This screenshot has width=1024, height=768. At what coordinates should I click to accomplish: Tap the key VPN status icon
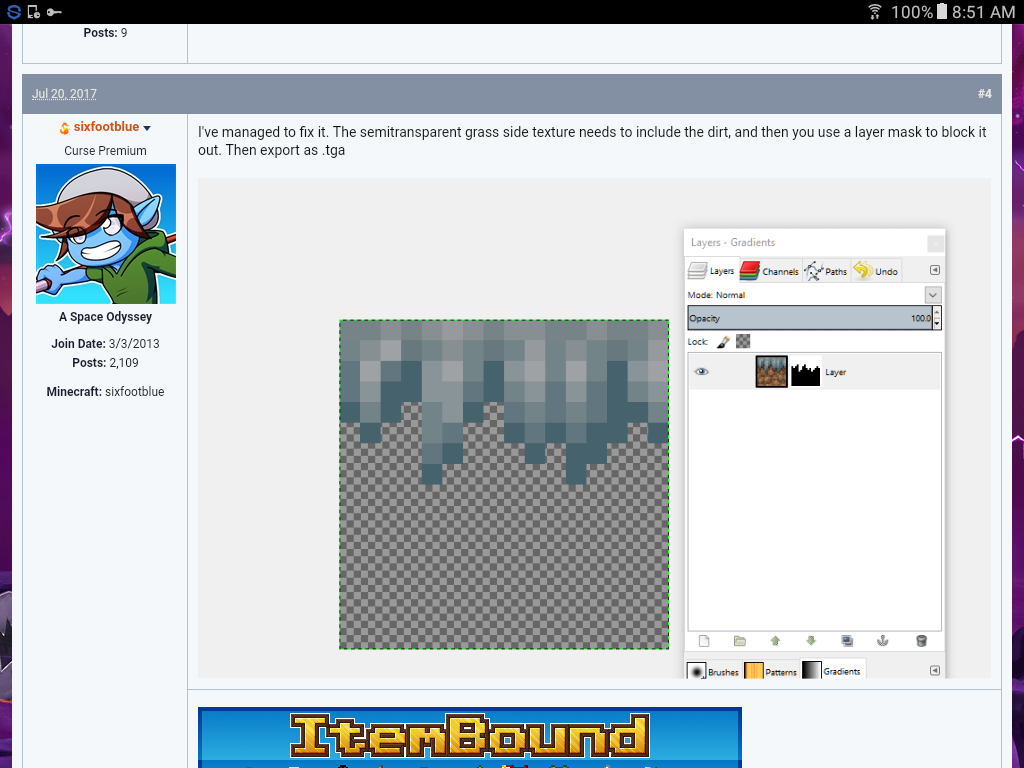[x=54, y=12]
